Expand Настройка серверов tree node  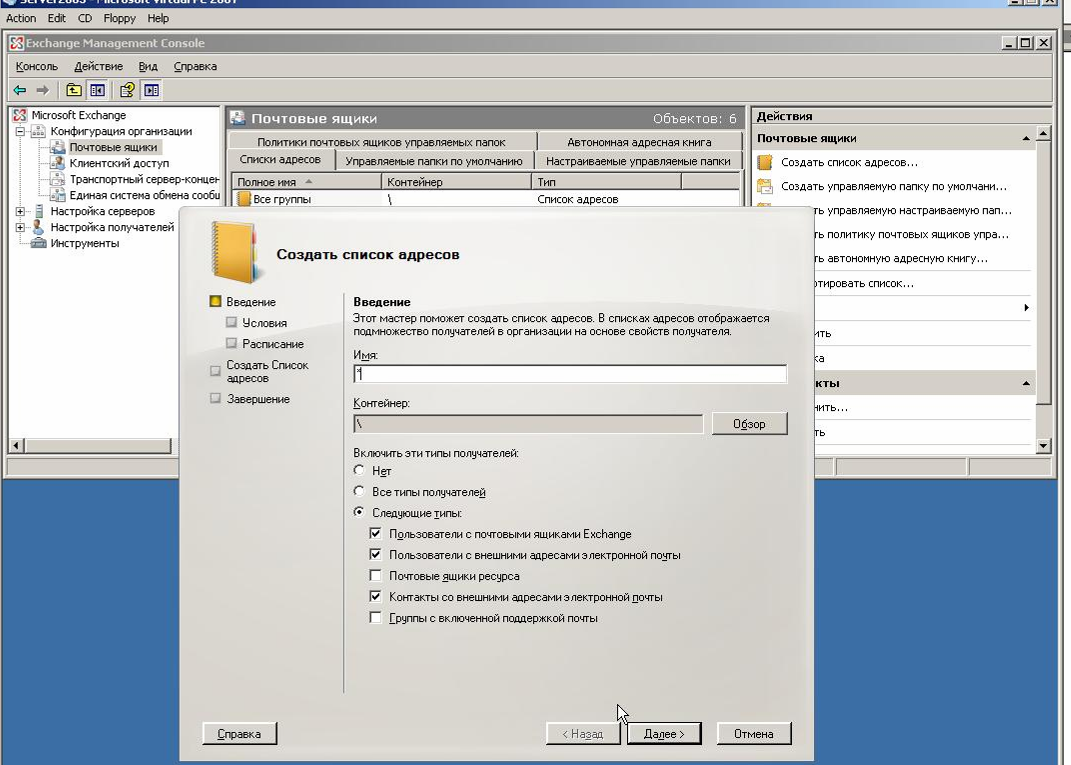click(20, 211)
